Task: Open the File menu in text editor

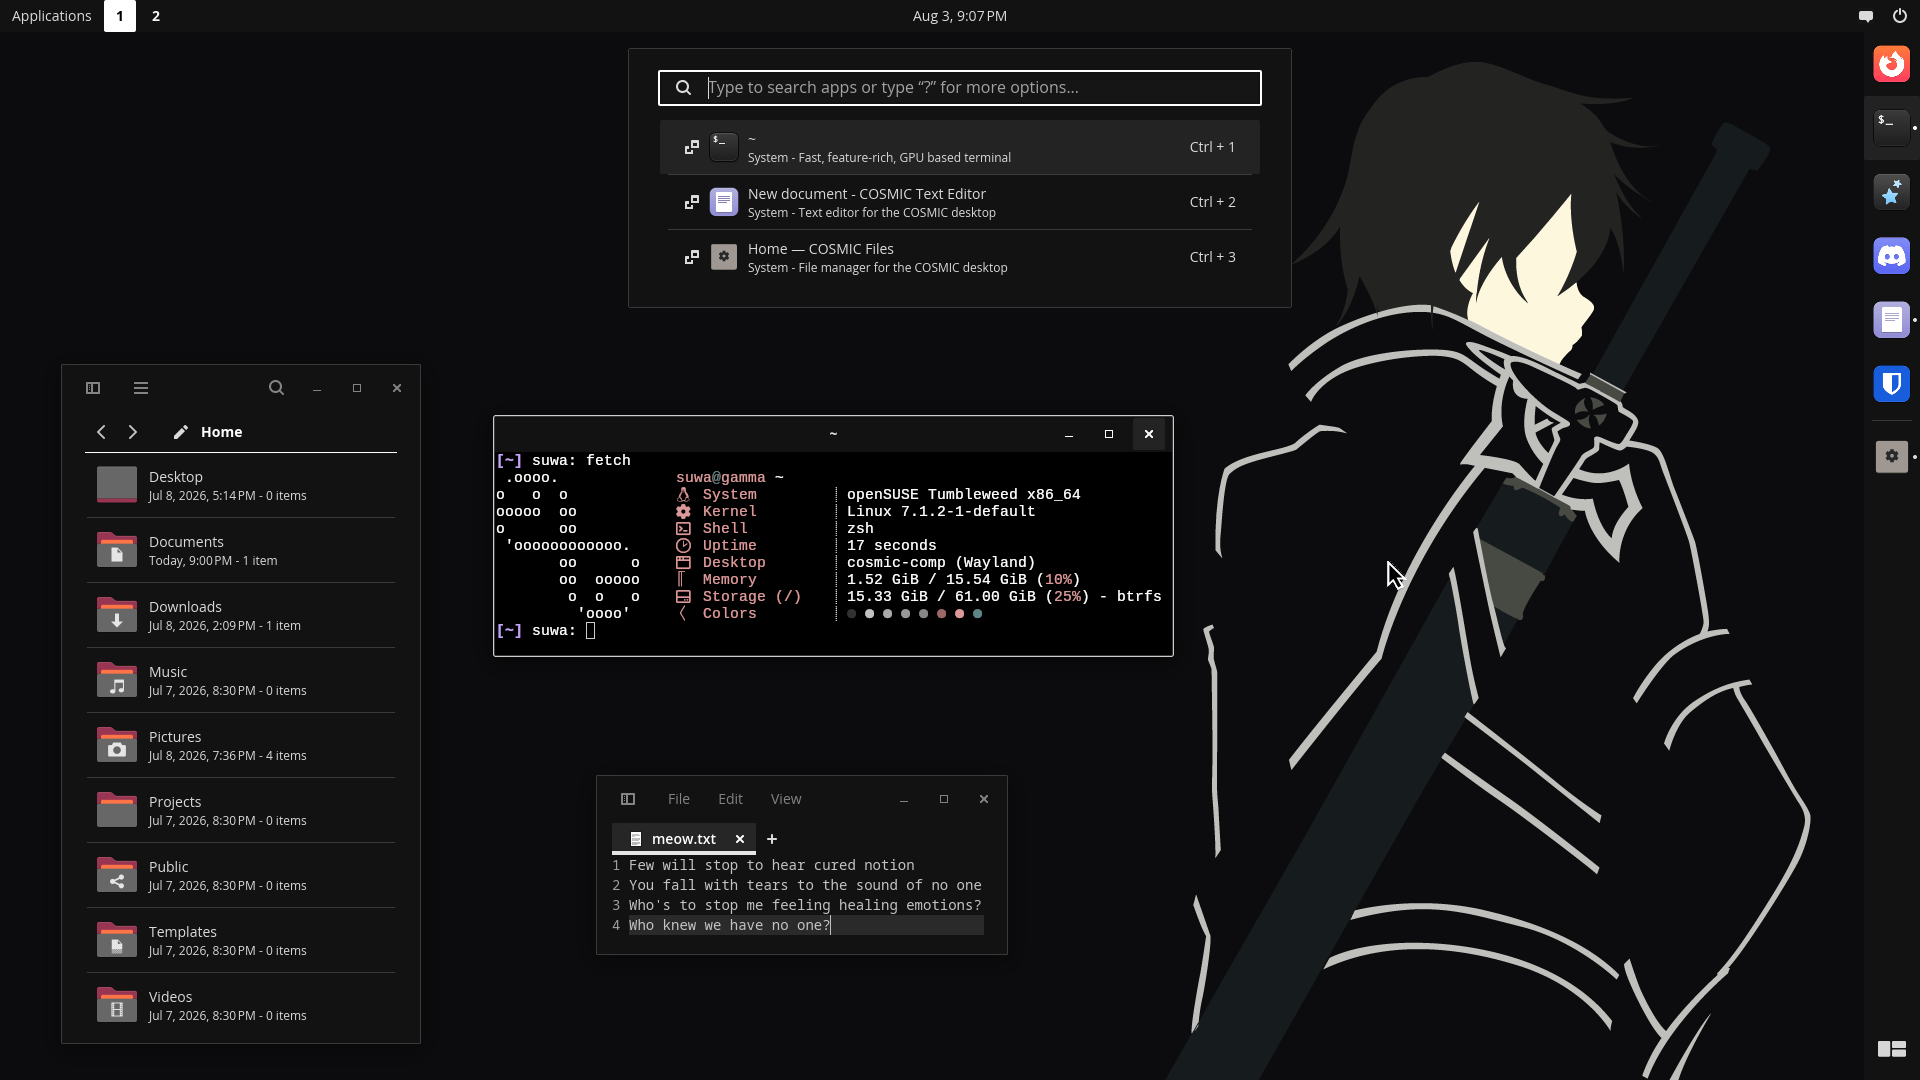Action: pyautogui.click(x=679, y=799)
